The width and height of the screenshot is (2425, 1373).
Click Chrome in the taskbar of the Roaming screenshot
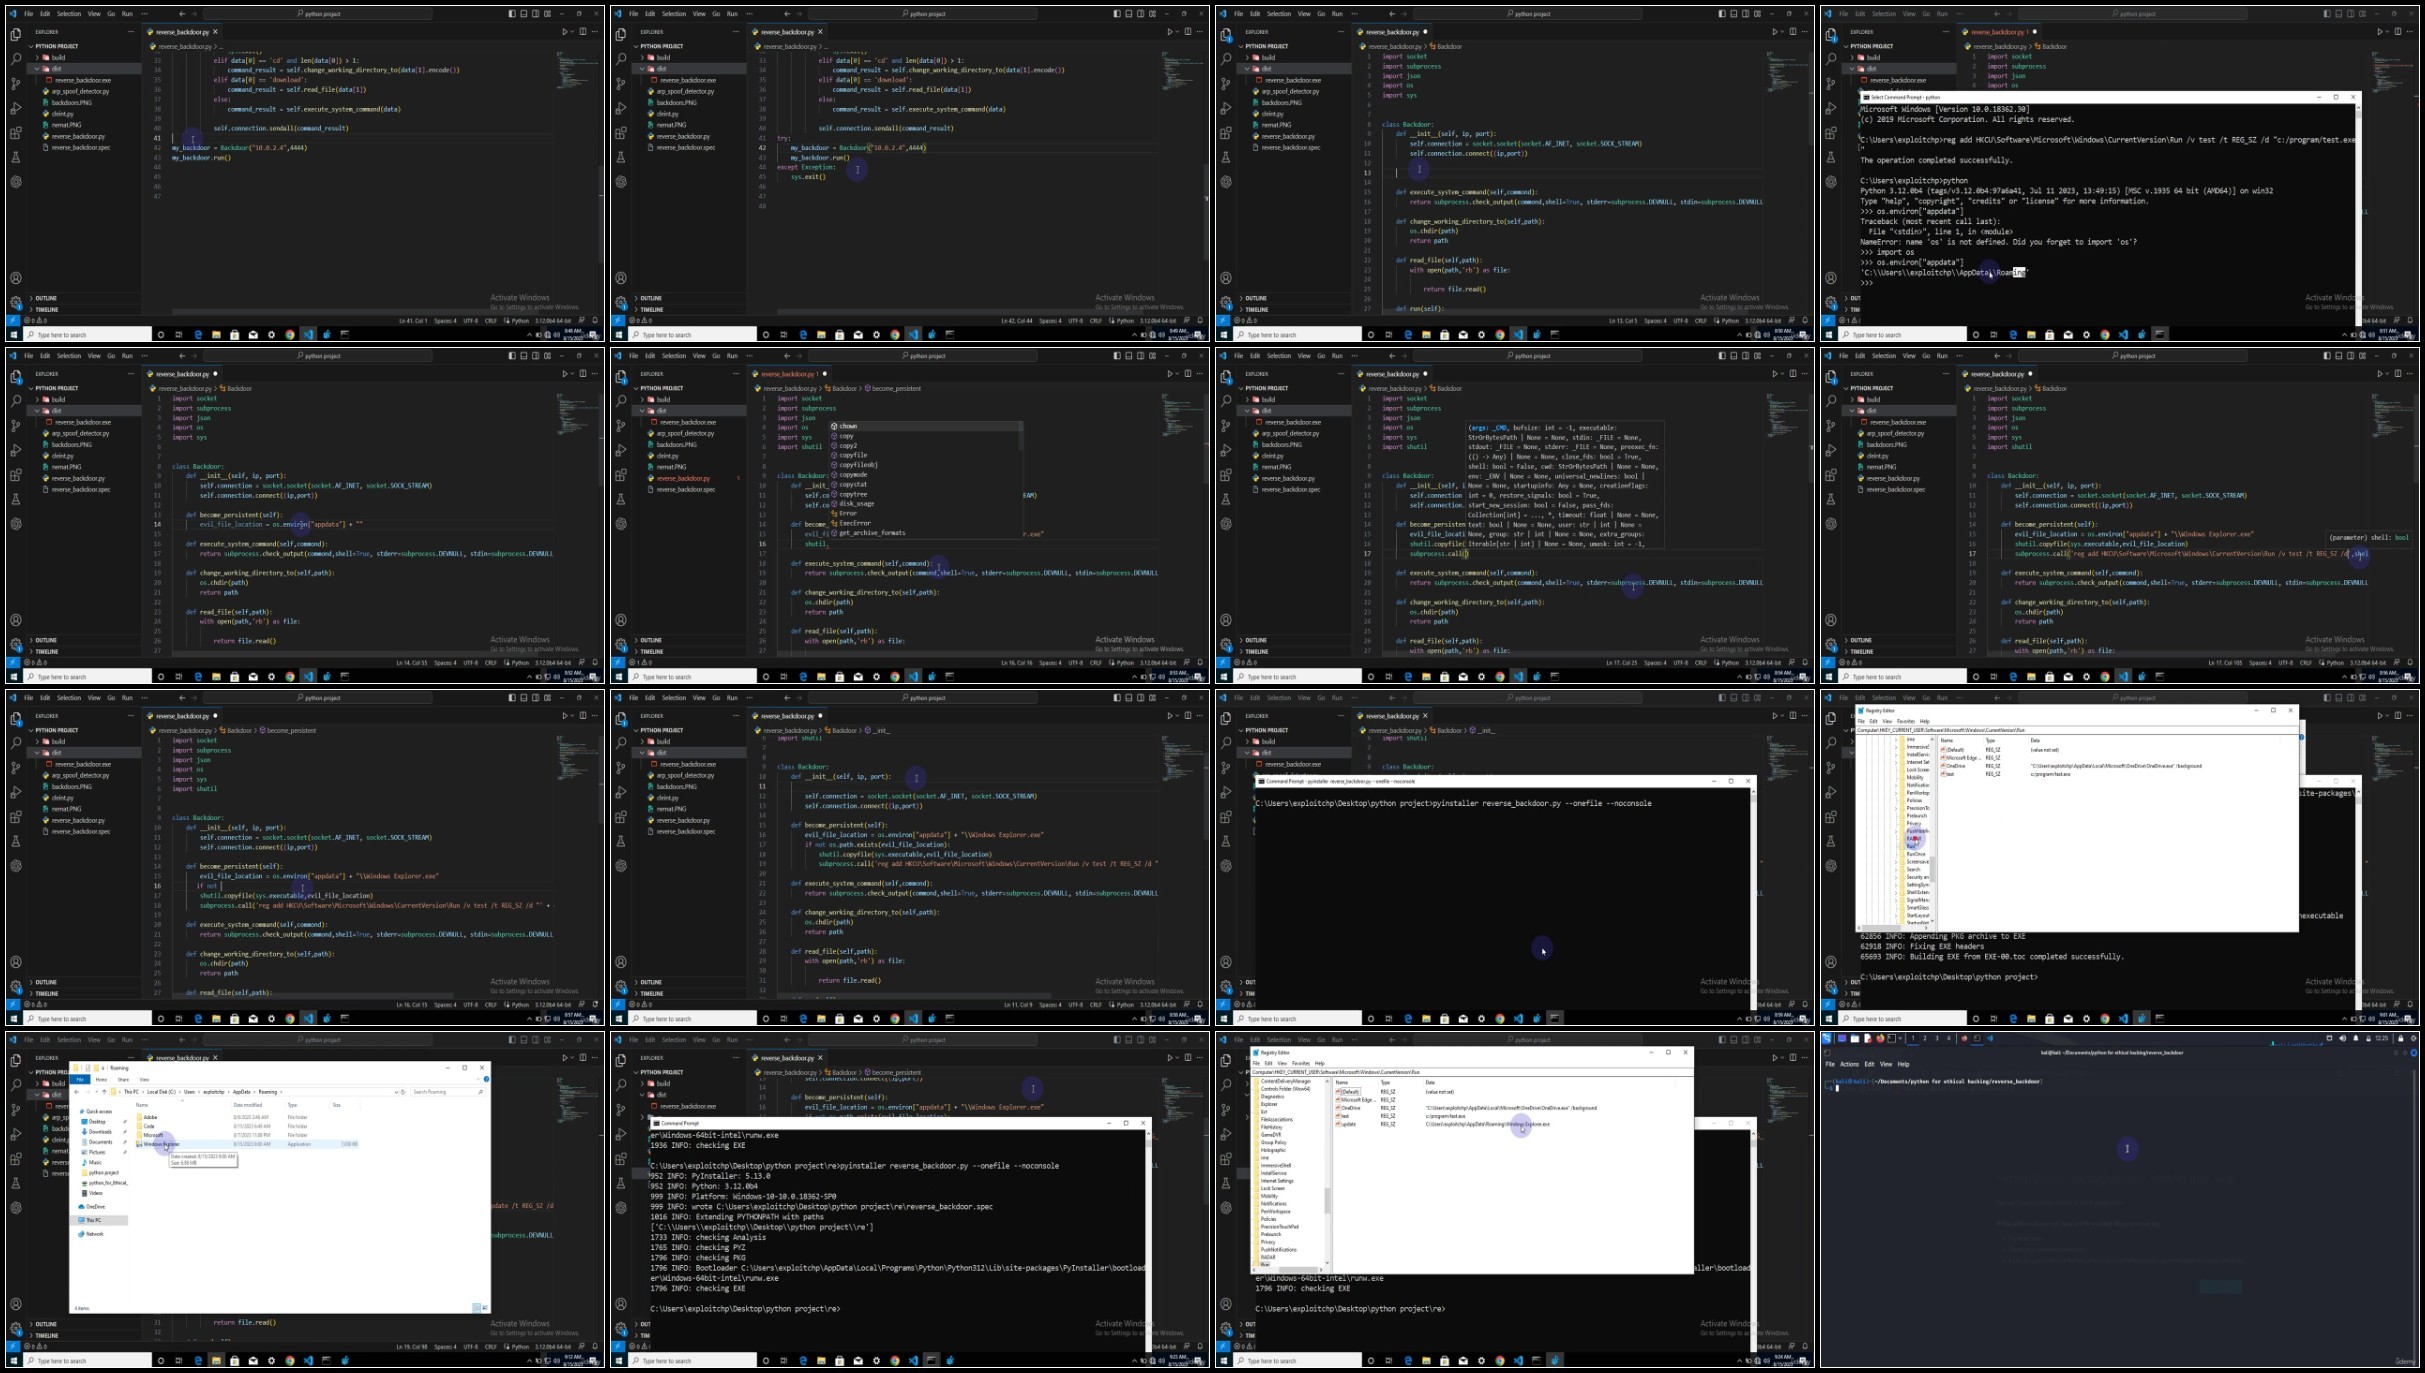290,1360
